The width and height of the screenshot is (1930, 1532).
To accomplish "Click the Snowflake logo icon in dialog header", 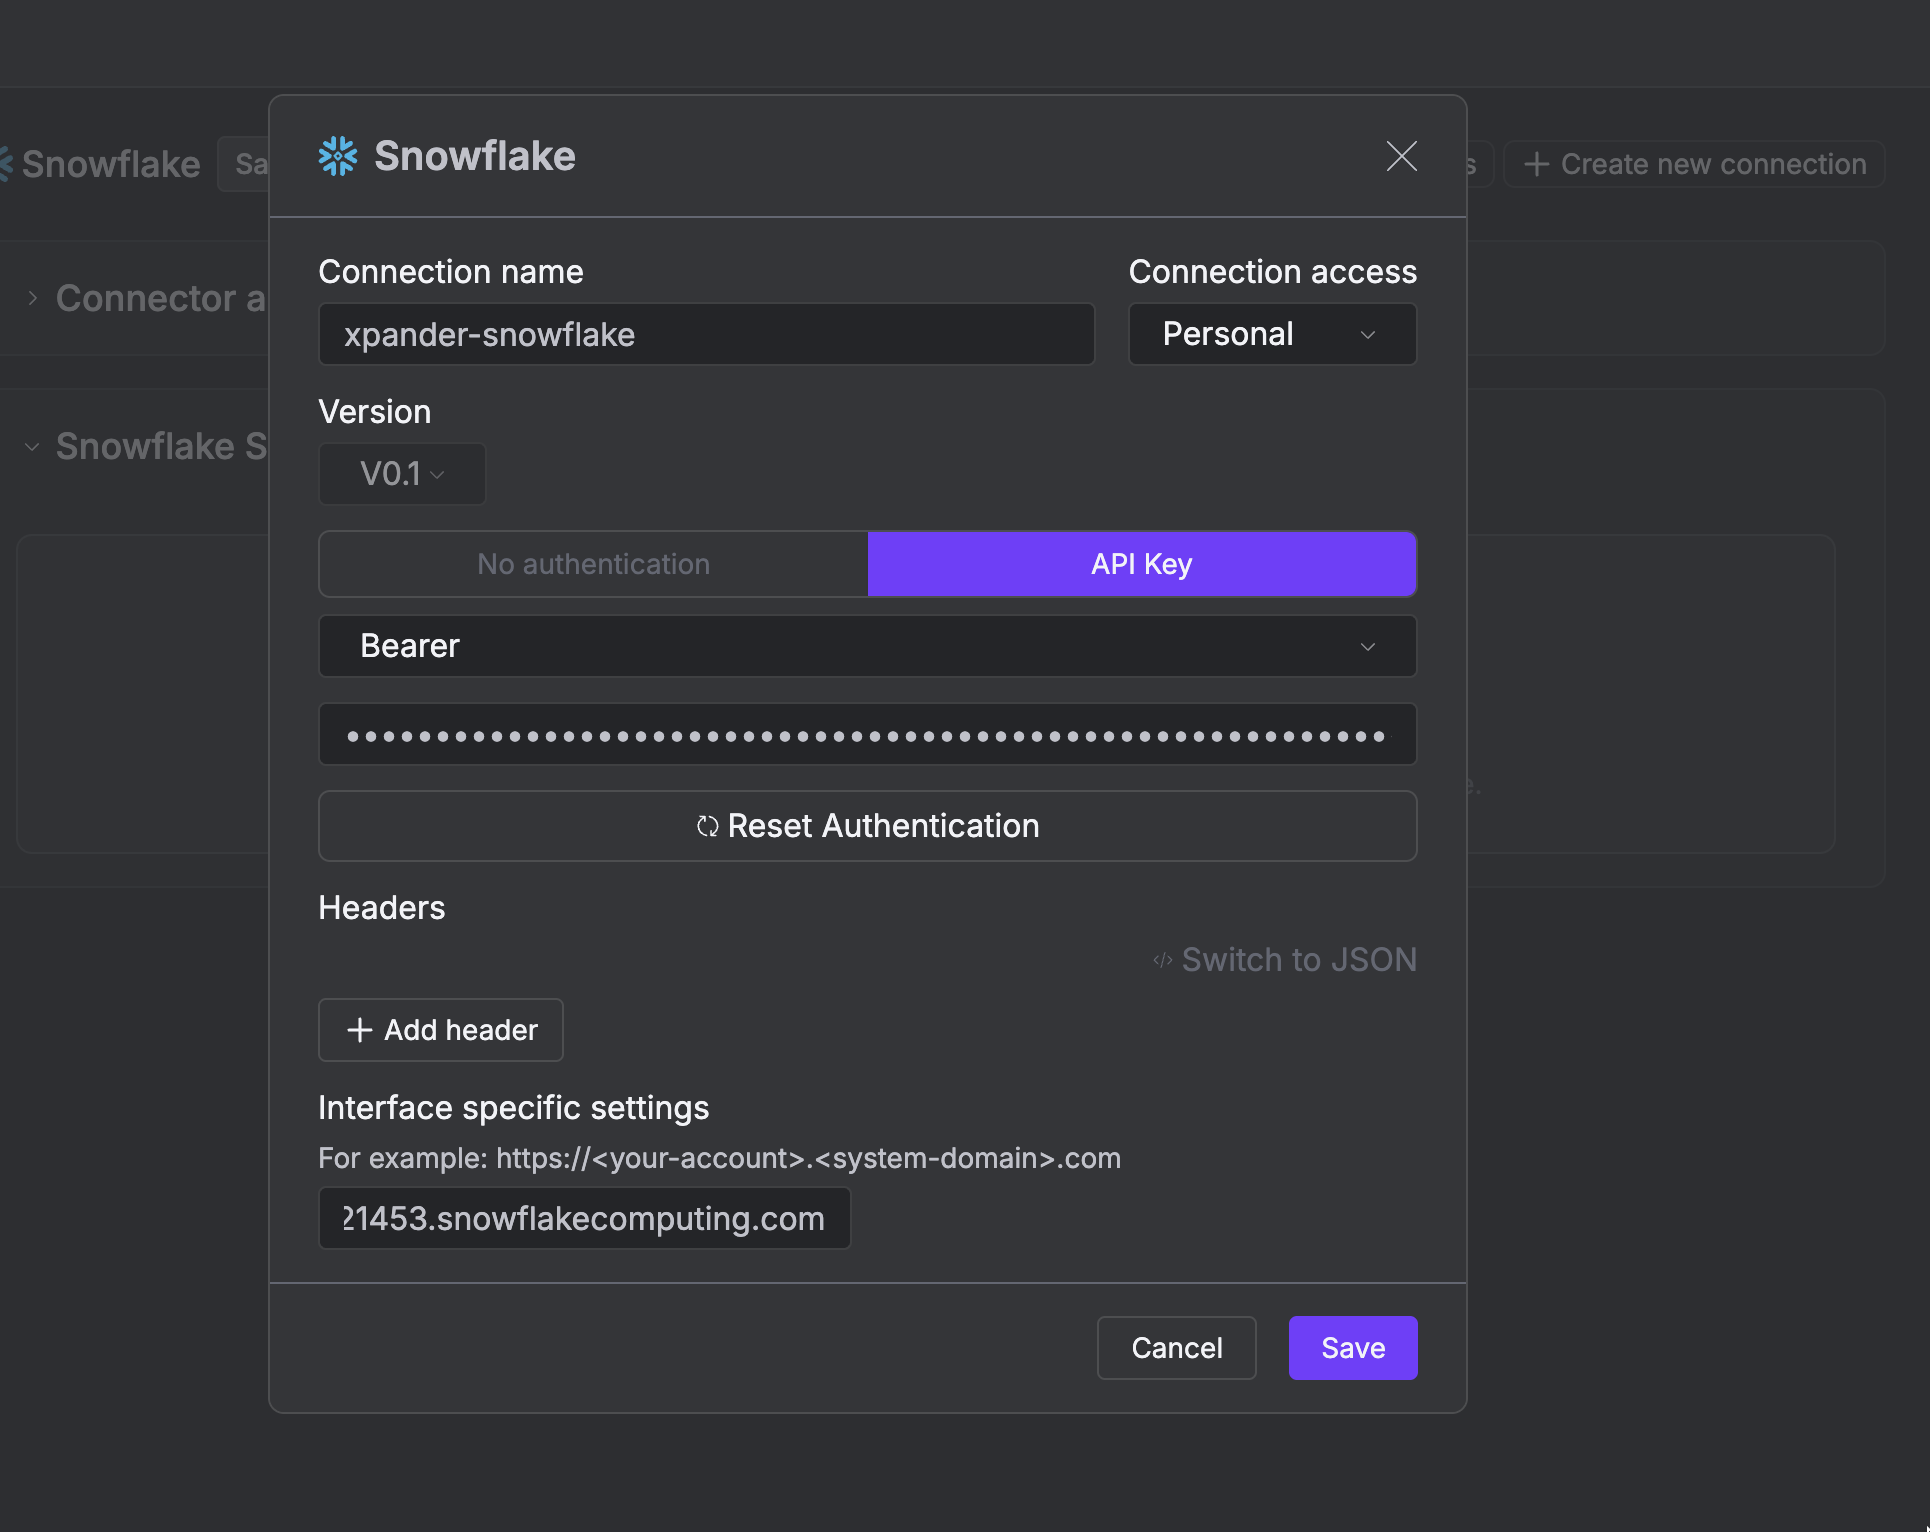I will coord(338,156).
